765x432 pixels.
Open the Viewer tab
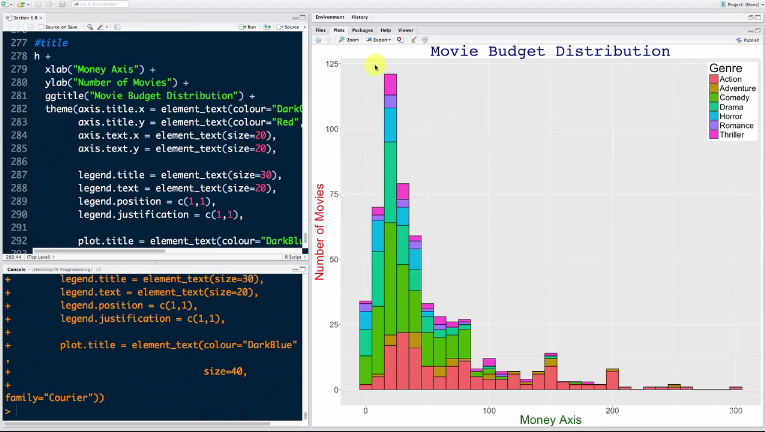(405, 30)
